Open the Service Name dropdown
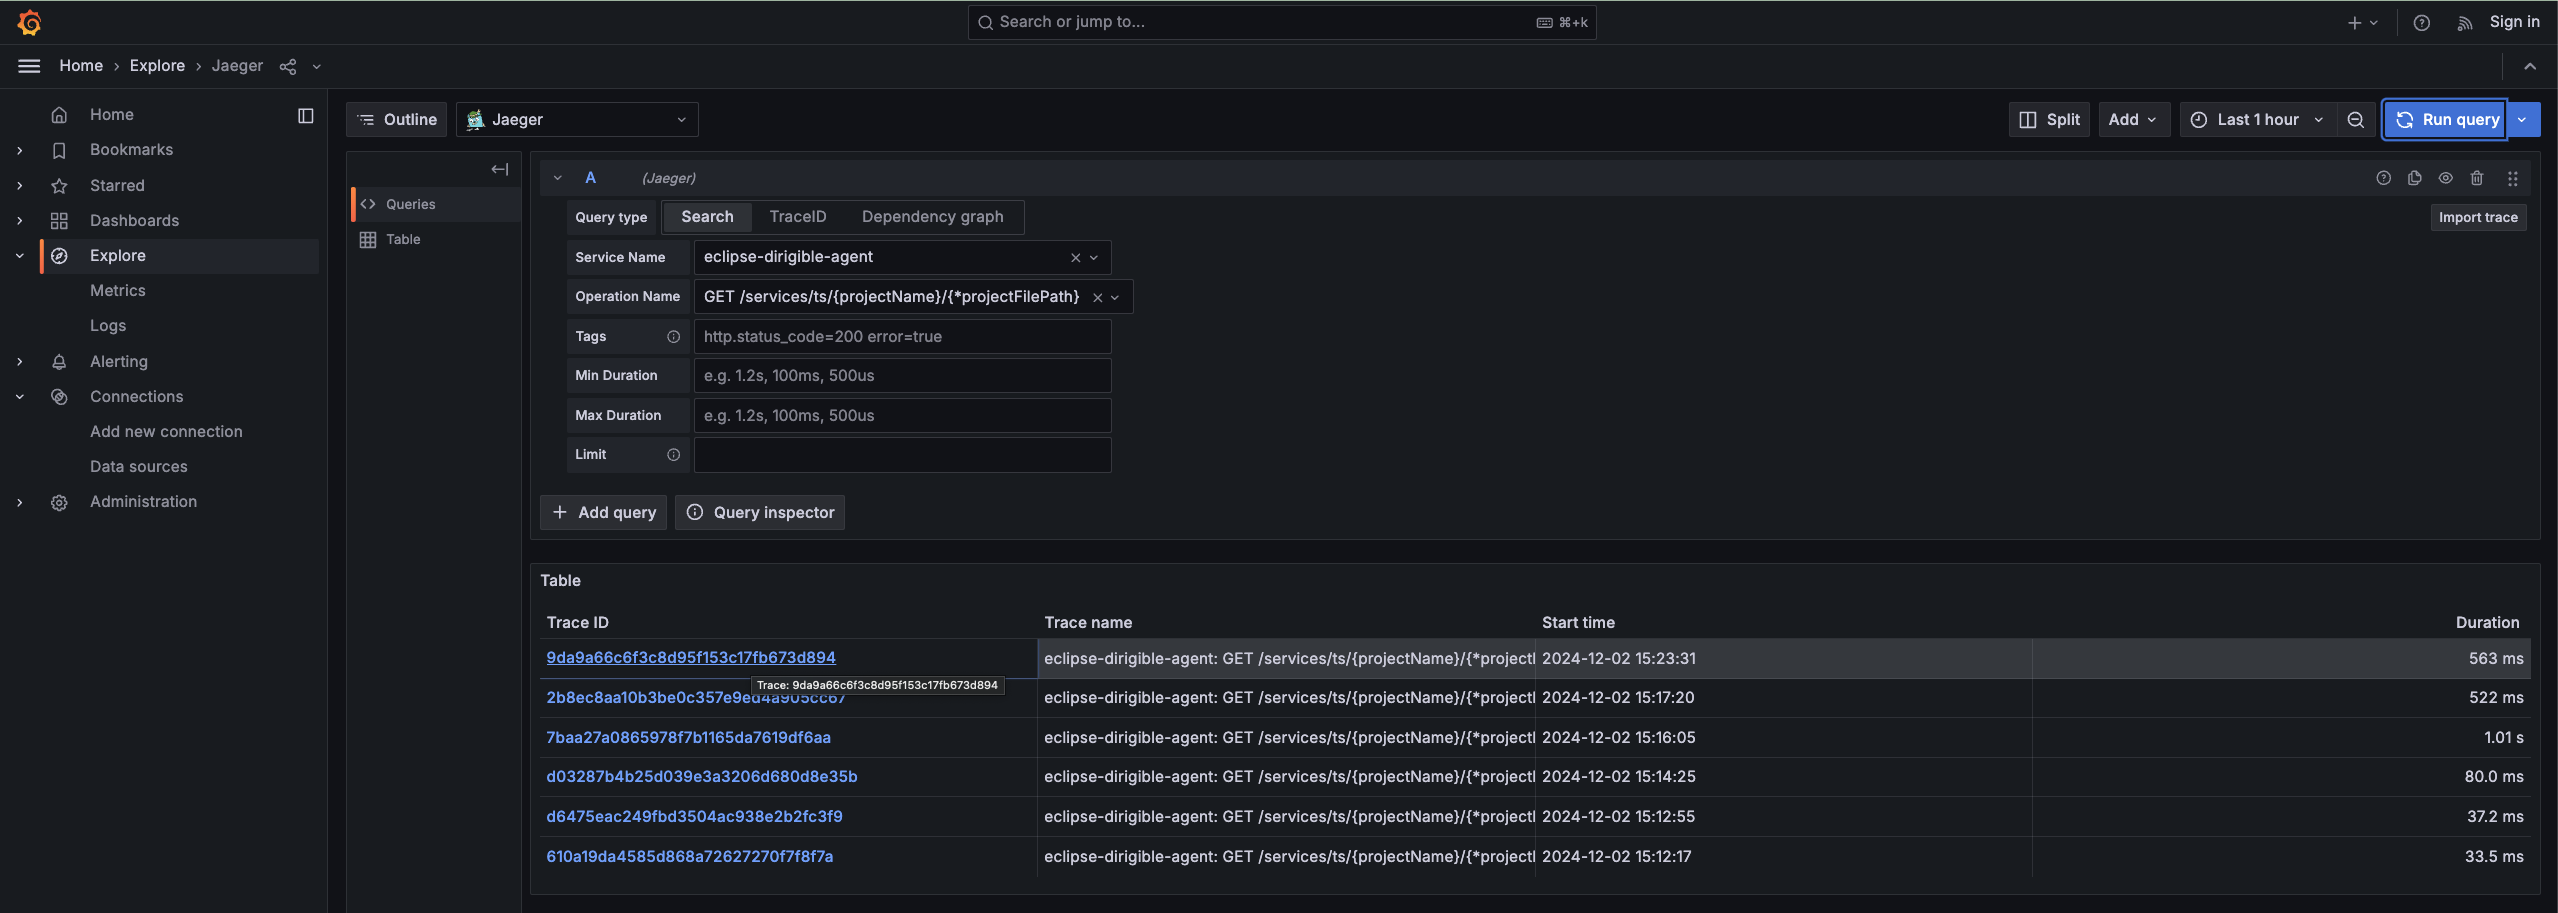The image size is (2558, 913). [x=1094, y=258]
